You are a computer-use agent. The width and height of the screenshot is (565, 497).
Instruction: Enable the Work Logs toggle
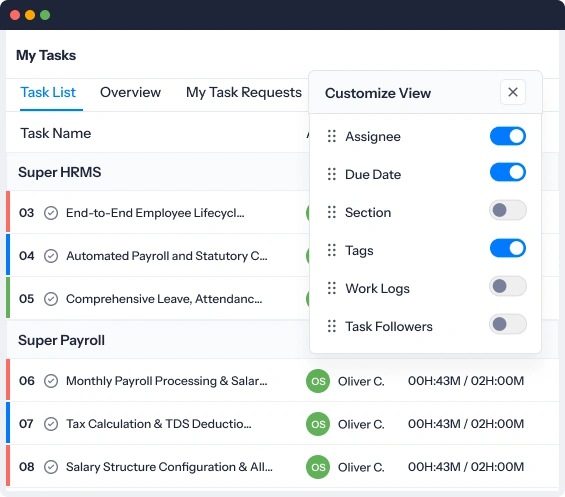tap(507, 286)
